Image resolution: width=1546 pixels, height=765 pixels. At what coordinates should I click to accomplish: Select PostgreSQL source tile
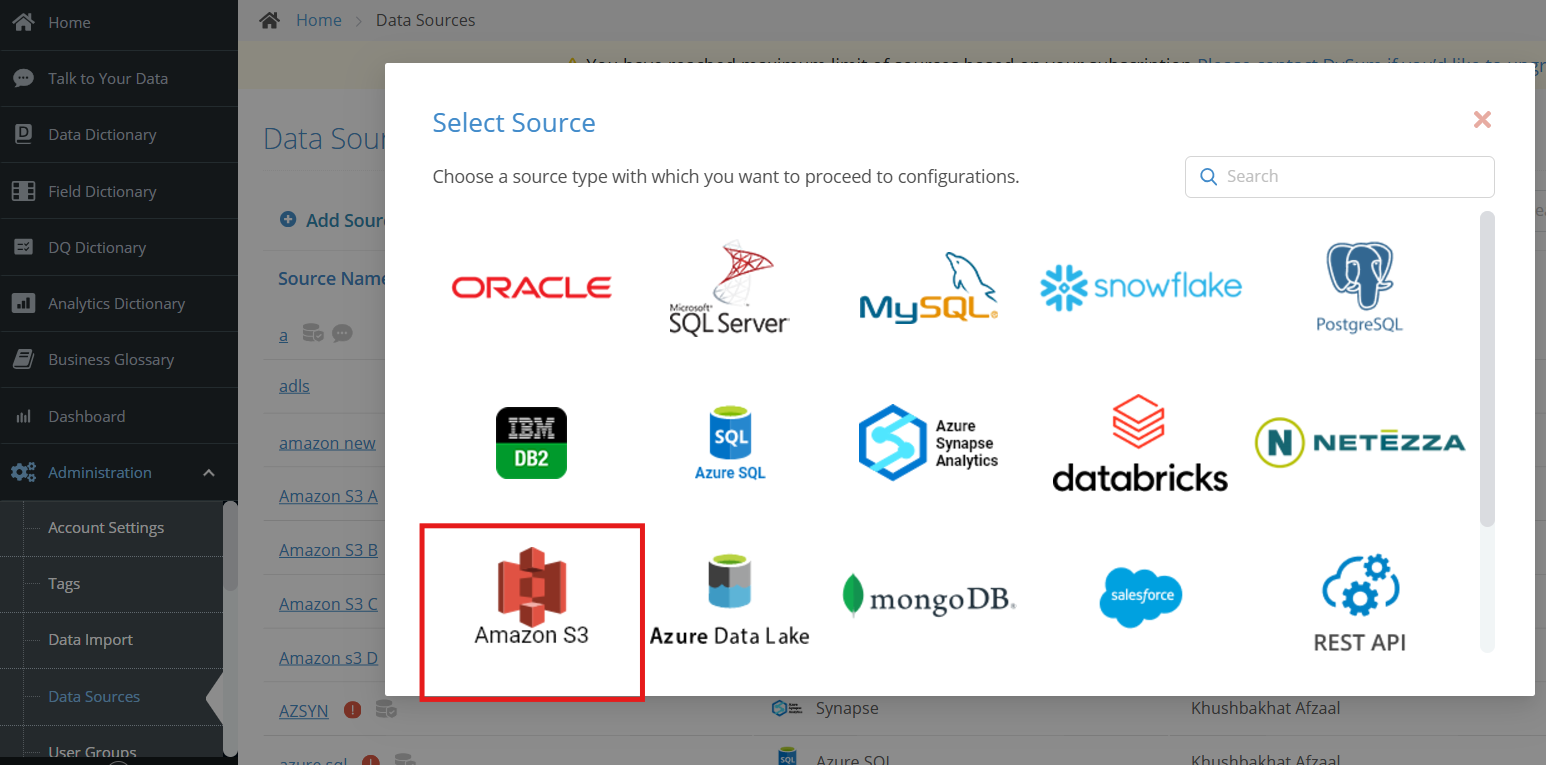[x=1359, y=288]
